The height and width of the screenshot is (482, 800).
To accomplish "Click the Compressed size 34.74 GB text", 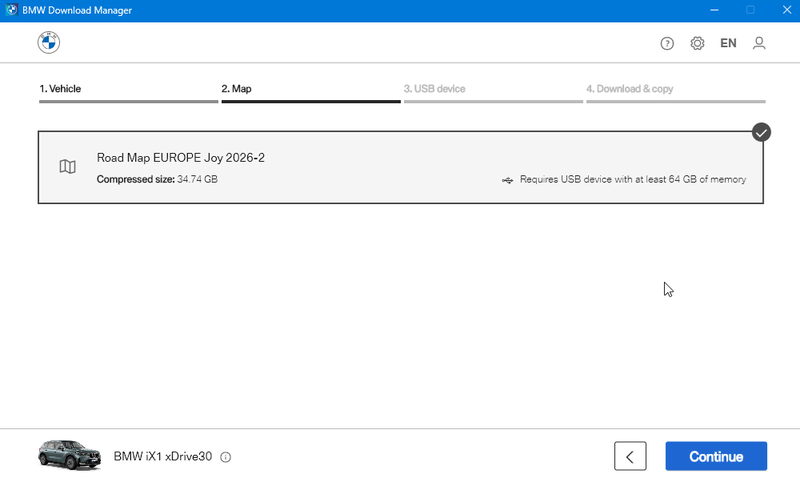I will click(157, 179).
